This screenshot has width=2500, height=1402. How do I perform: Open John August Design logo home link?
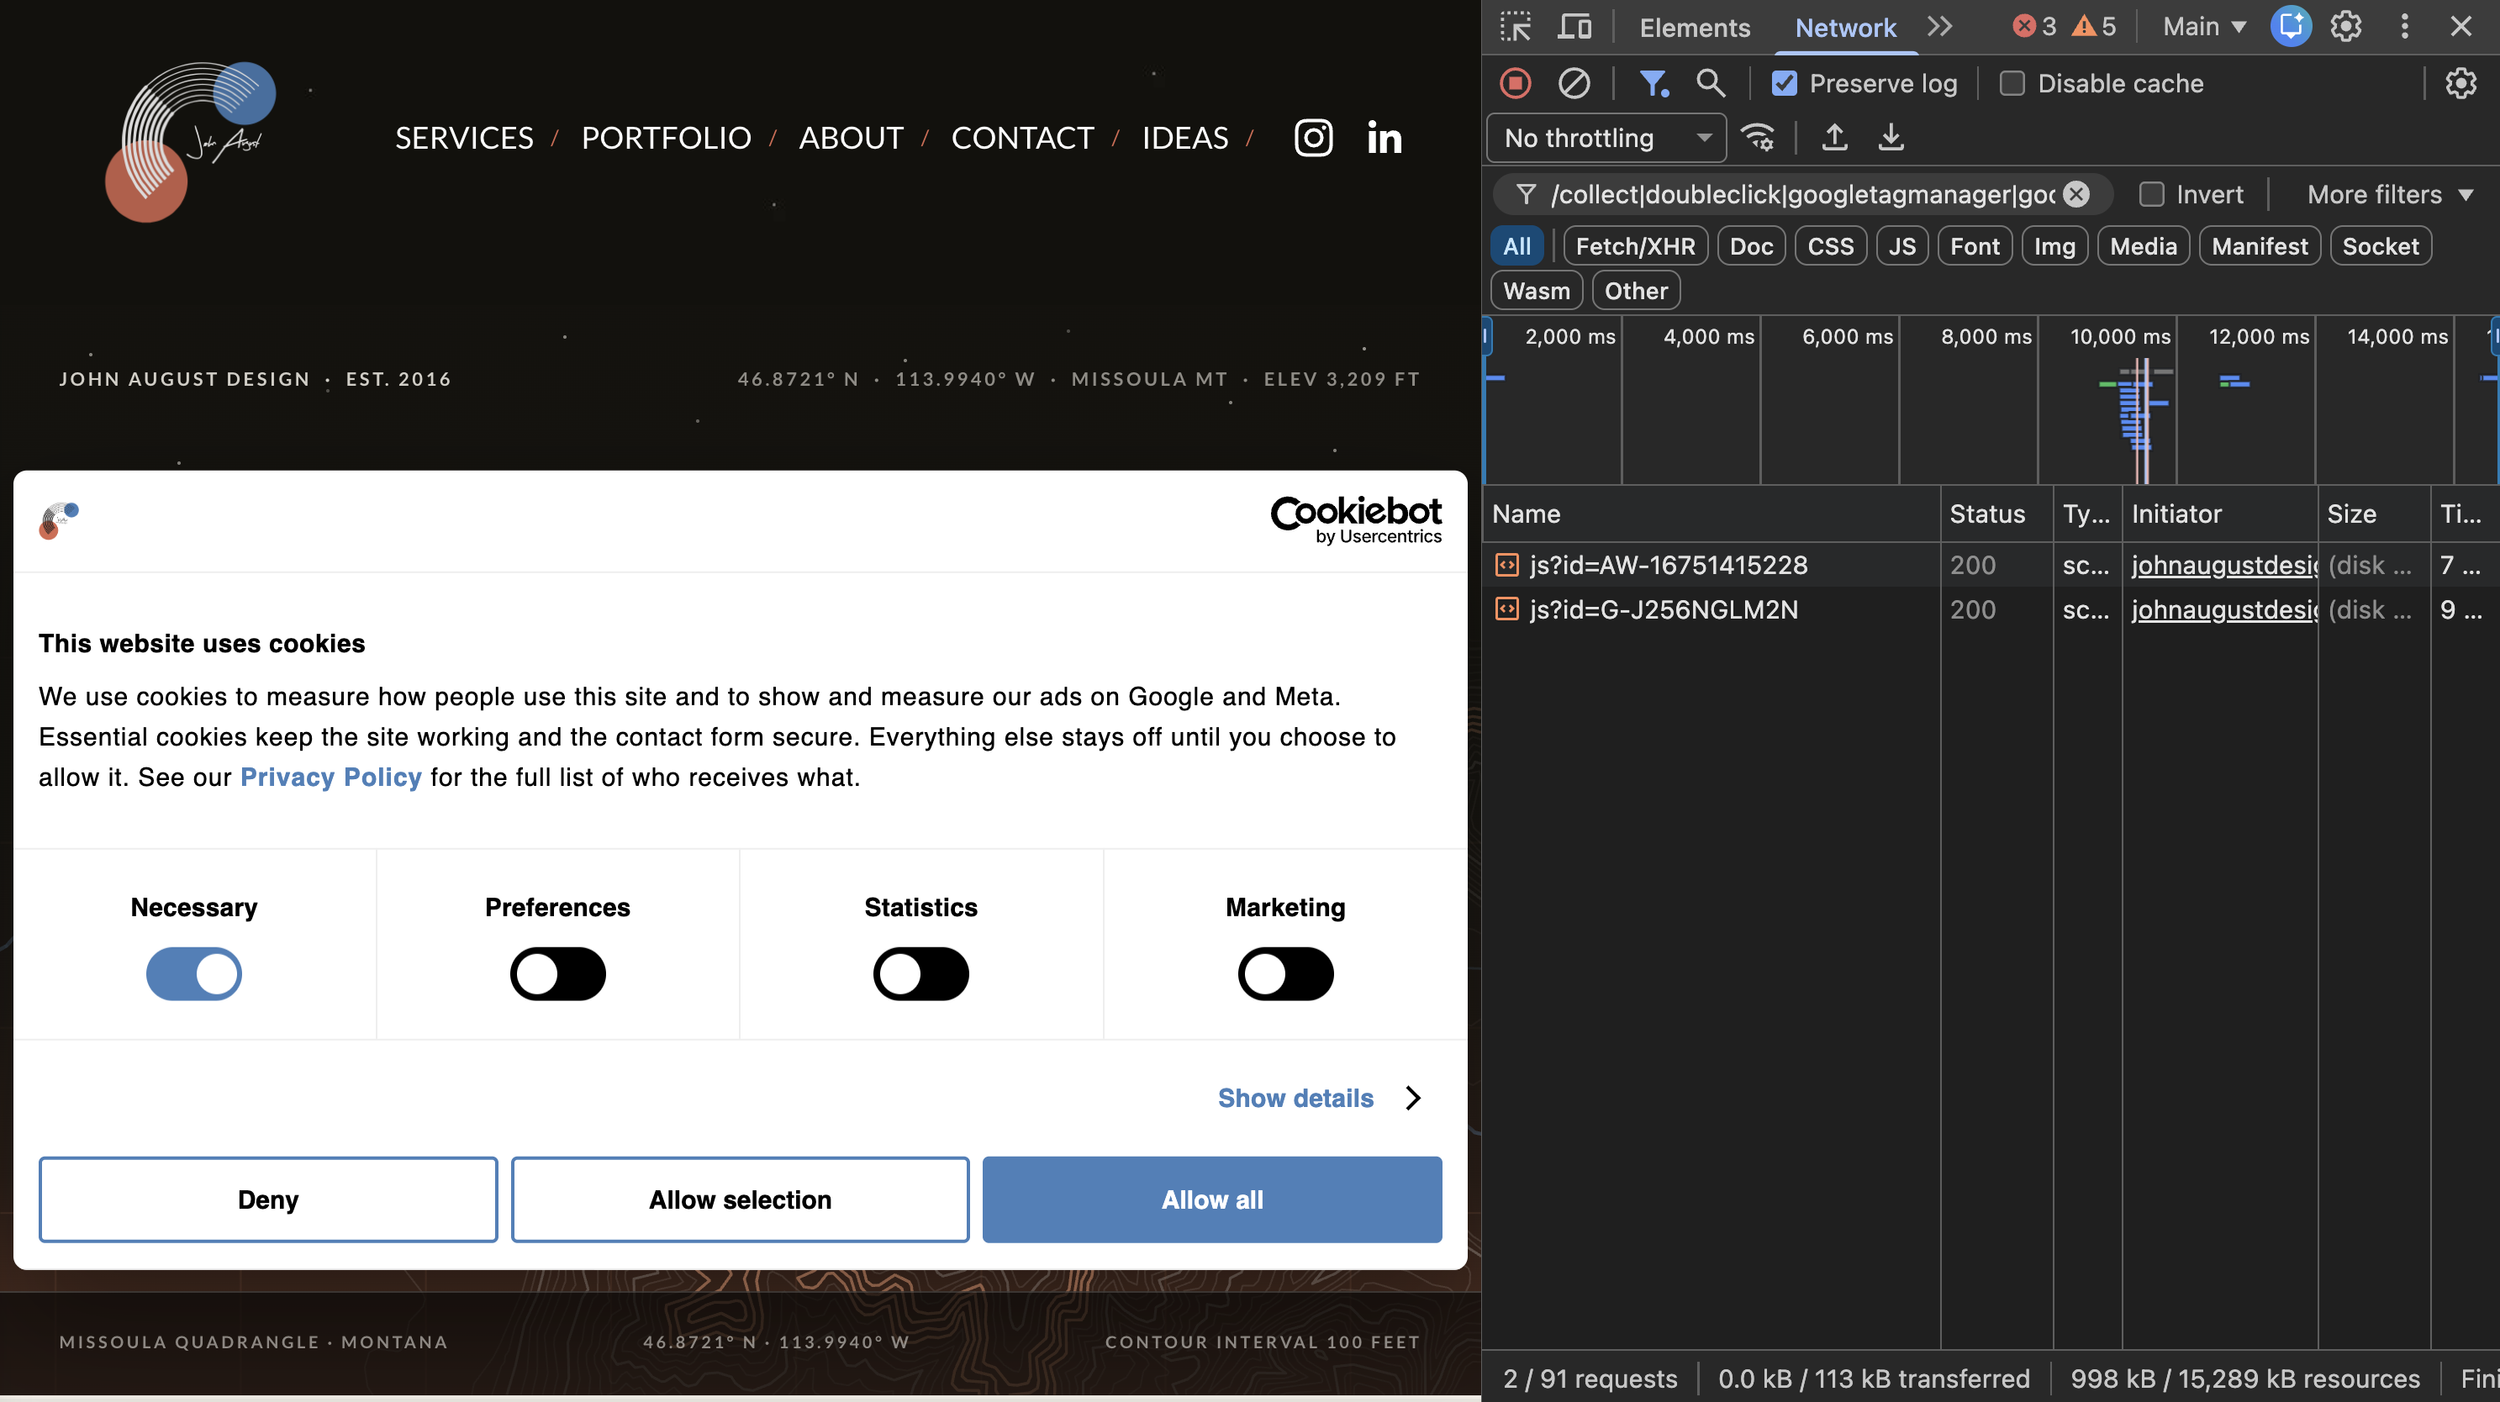click(190, 141)
